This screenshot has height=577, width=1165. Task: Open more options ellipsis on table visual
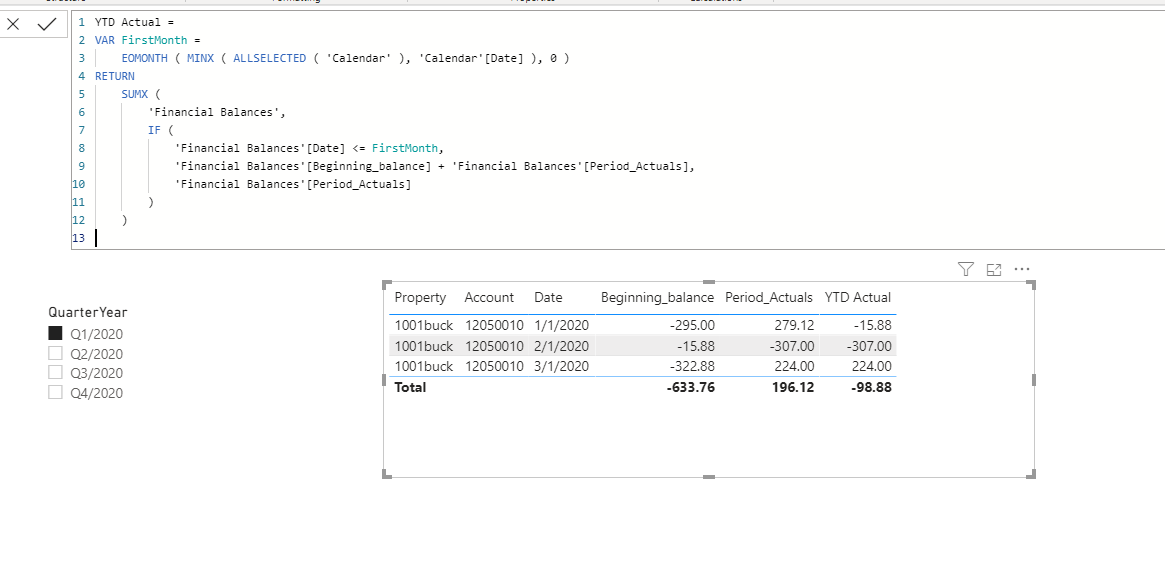[x=1022, y=270]
